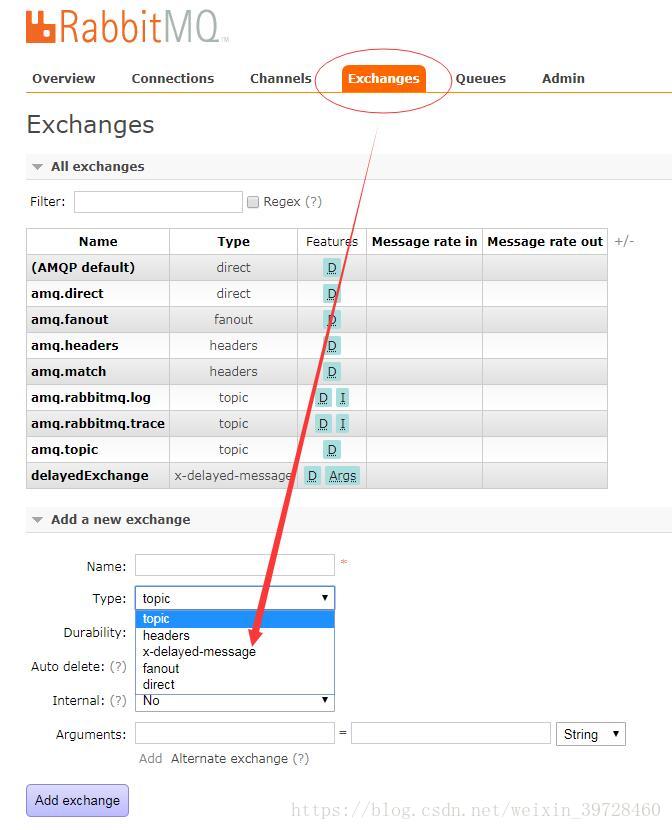
Task: Open the String argument type dropdown
Action: pos(591,734)
